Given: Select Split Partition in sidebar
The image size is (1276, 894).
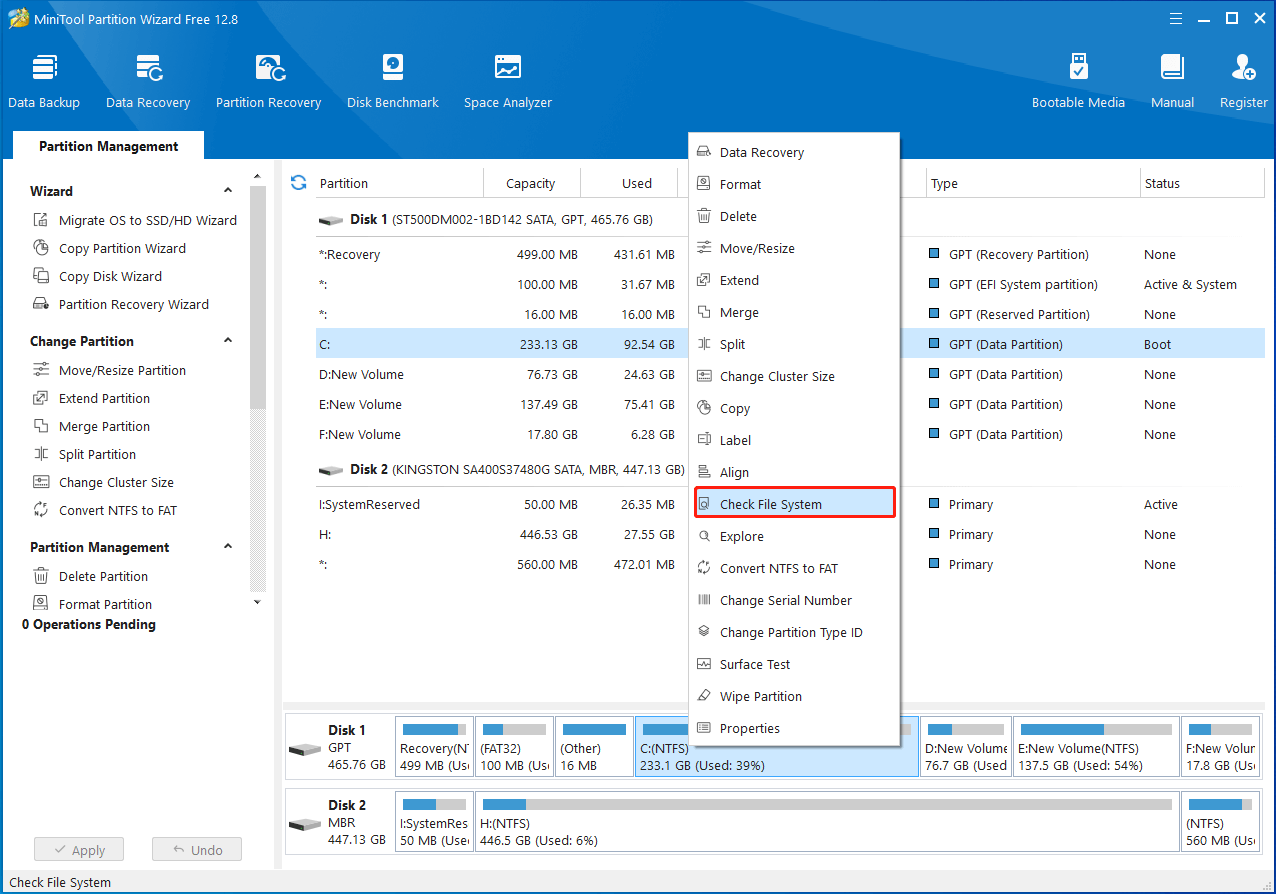Looking at the screenshot, I should click(84, 454).
